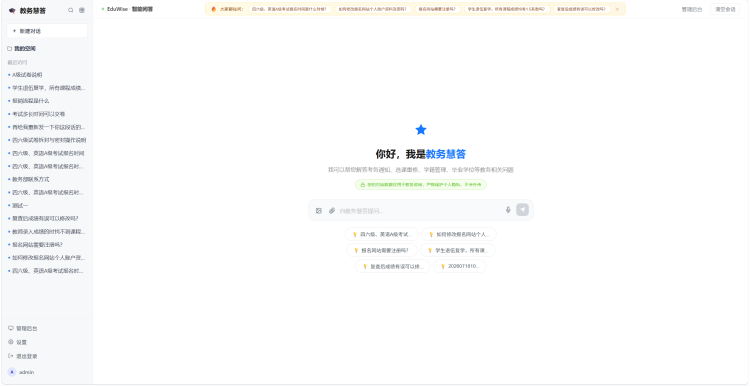Image resolution: width=750 pixels, height=386 pixels.
Task: Open 设置 in the sidebar
Action: [x=18, y=342]
